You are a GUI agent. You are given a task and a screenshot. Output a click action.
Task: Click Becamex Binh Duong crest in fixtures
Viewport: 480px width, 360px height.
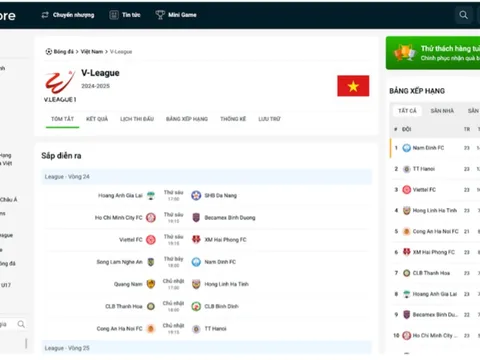[x=196, y=218]
